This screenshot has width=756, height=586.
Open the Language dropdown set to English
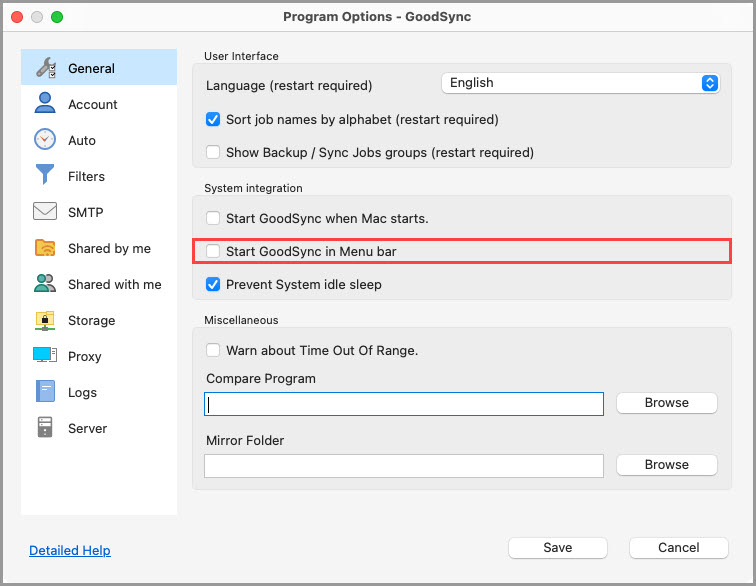tap(580, 83)
